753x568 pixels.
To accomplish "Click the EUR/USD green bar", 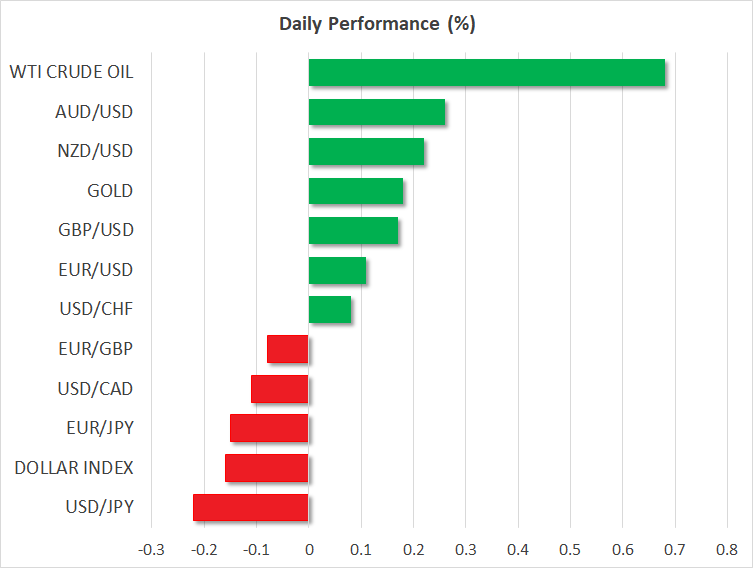I will tap(337, 270).
